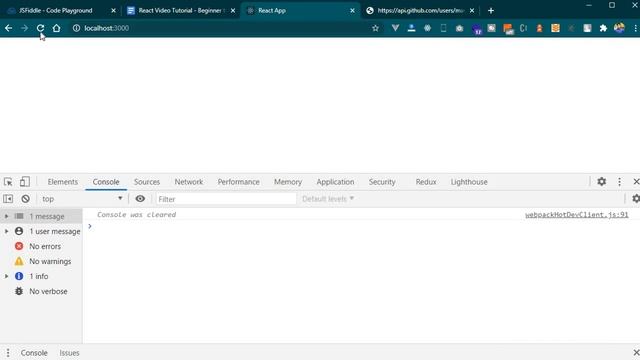Open the Elements panel
This screenshot has width=640, height=360.
coord(62,182)
